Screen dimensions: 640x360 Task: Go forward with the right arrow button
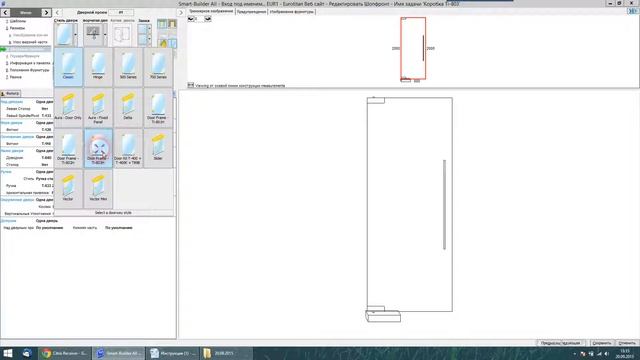click(x=46, y=13)
